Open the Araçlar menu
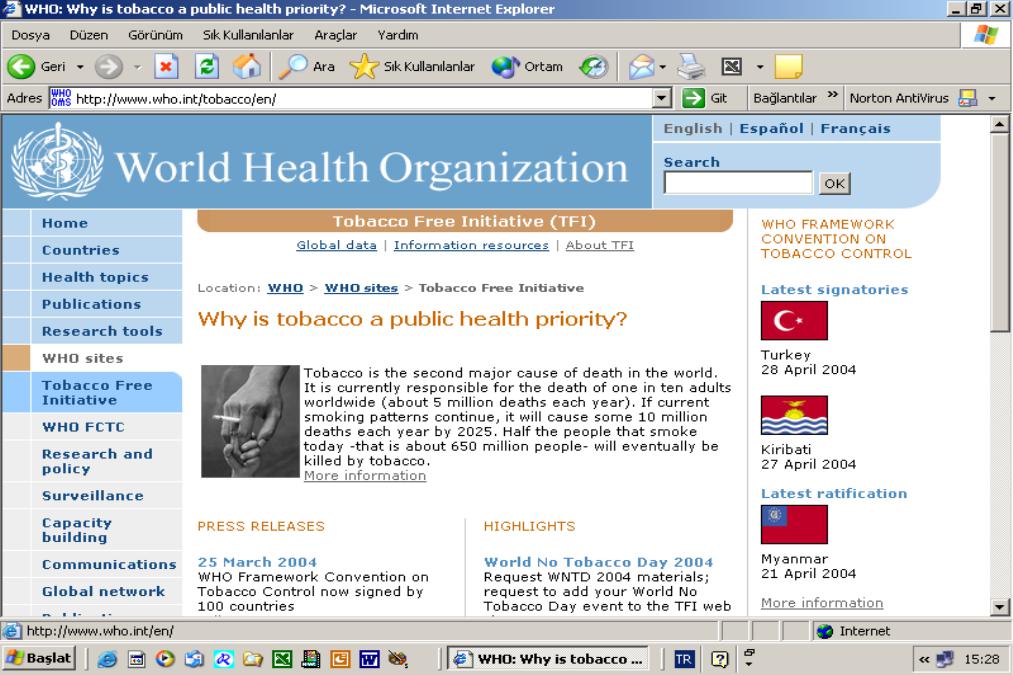Viewport: 1013px width, 675px height. (x=335, y=35)
